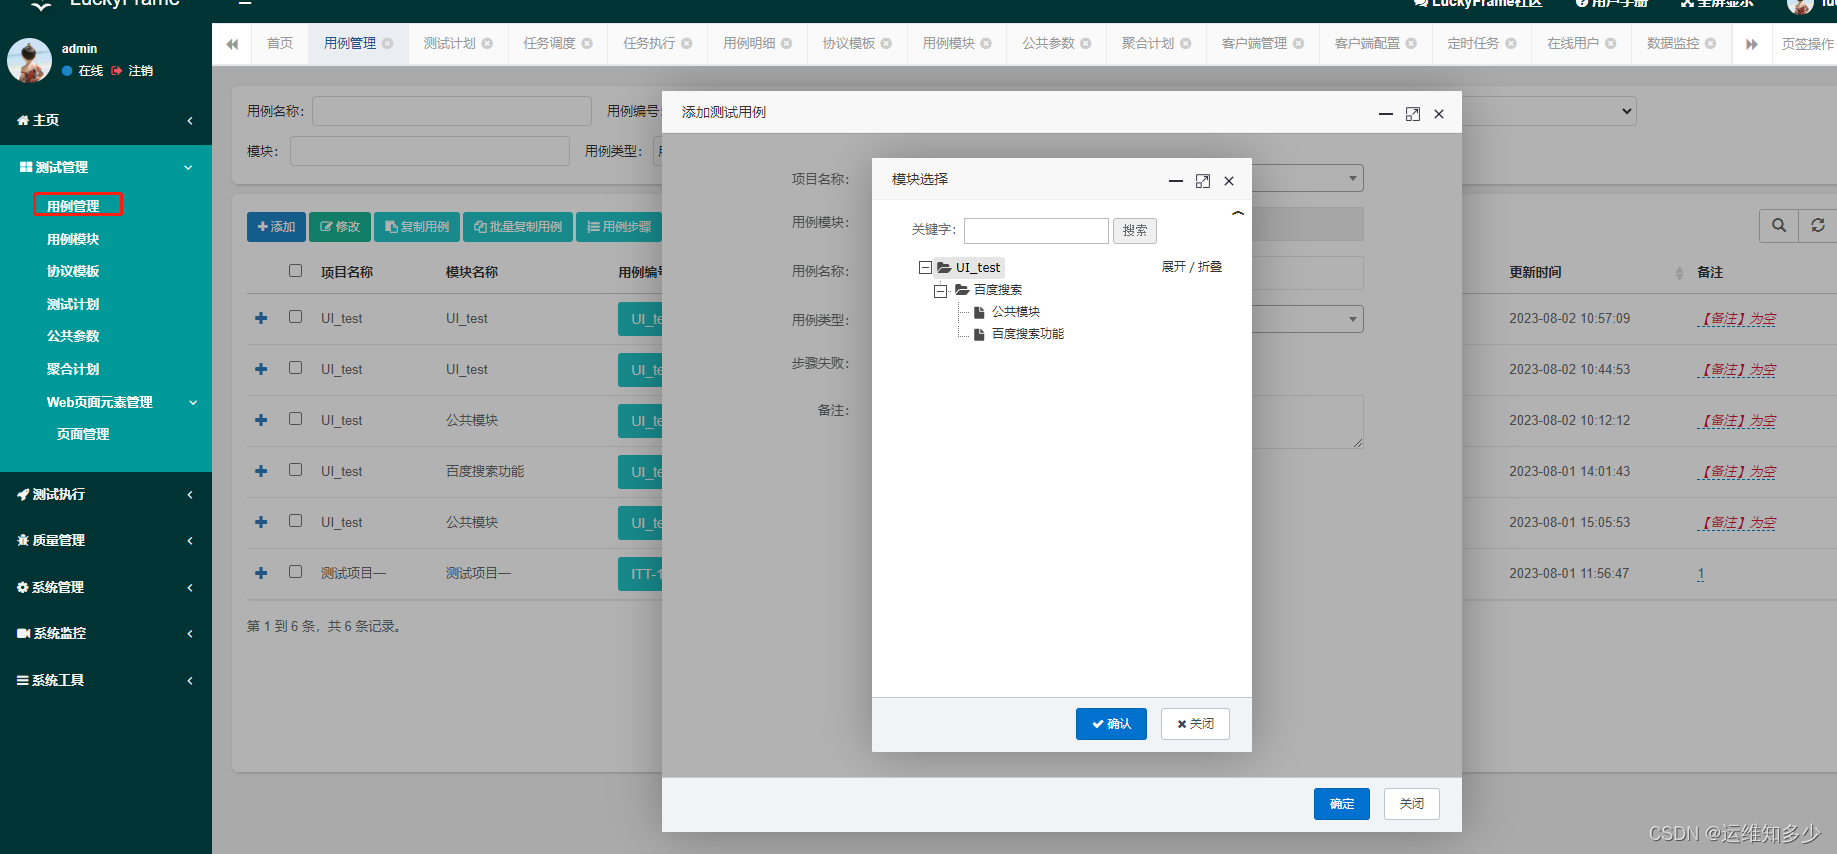Toggle the select-all checkbox in the table header
Viewport: 1837px width, 854px height.
coord(295,271)
